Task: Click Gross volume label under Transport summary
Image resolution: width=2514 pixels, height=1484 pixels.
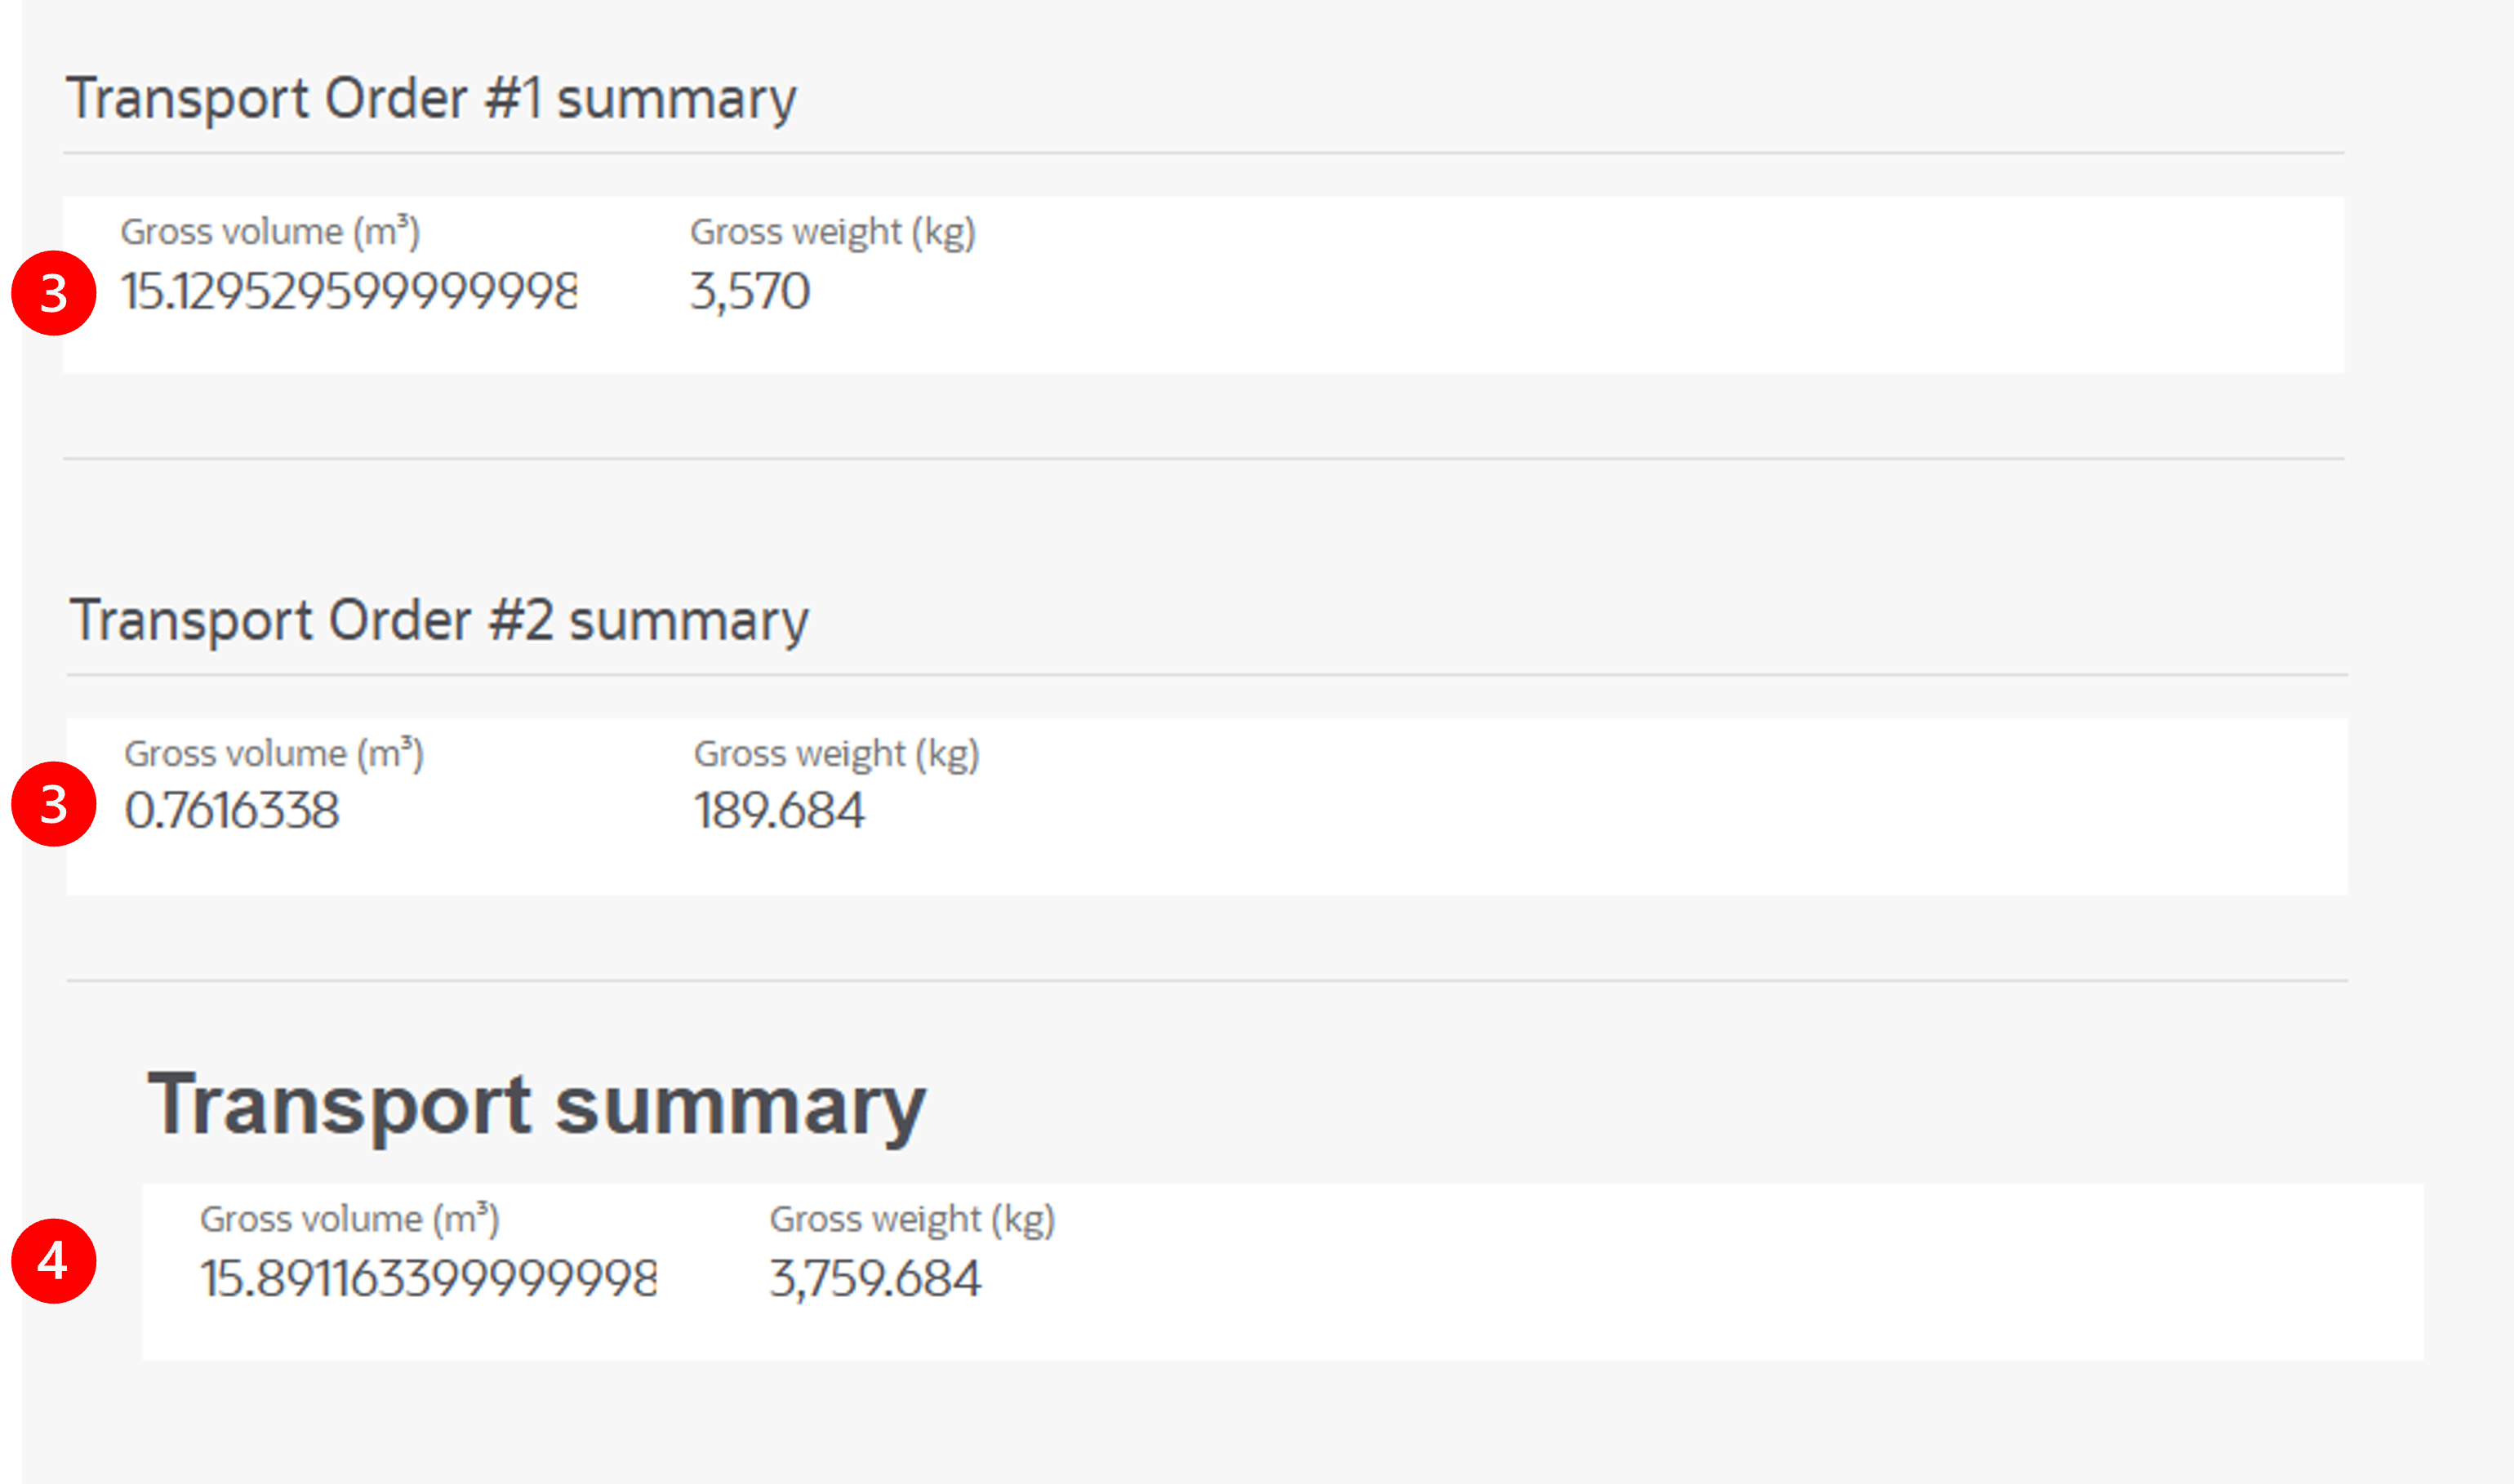Action: pyautogui.click(x=350, y=1219)
